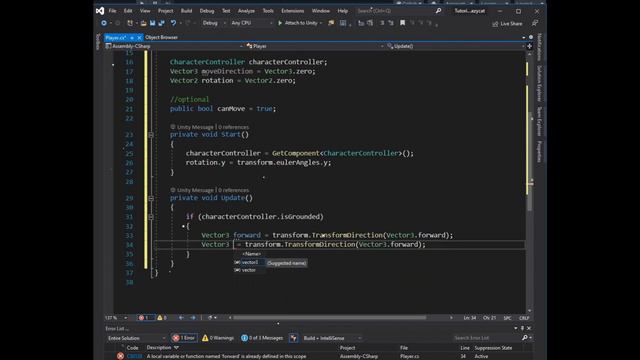Collapse the Start() method outline
Image resolution: width=640 pixels, height=360 pixels.
[x=151, y=135]
